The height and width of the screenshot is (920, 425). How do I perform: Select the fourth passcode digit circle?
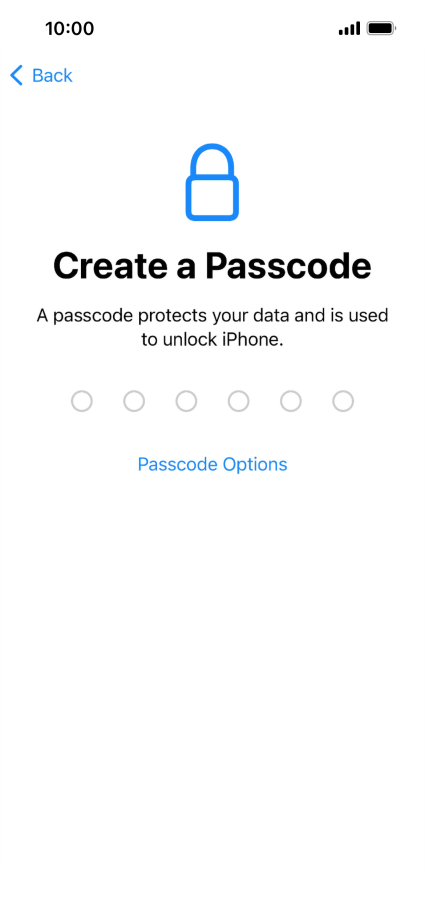[238, 401]
